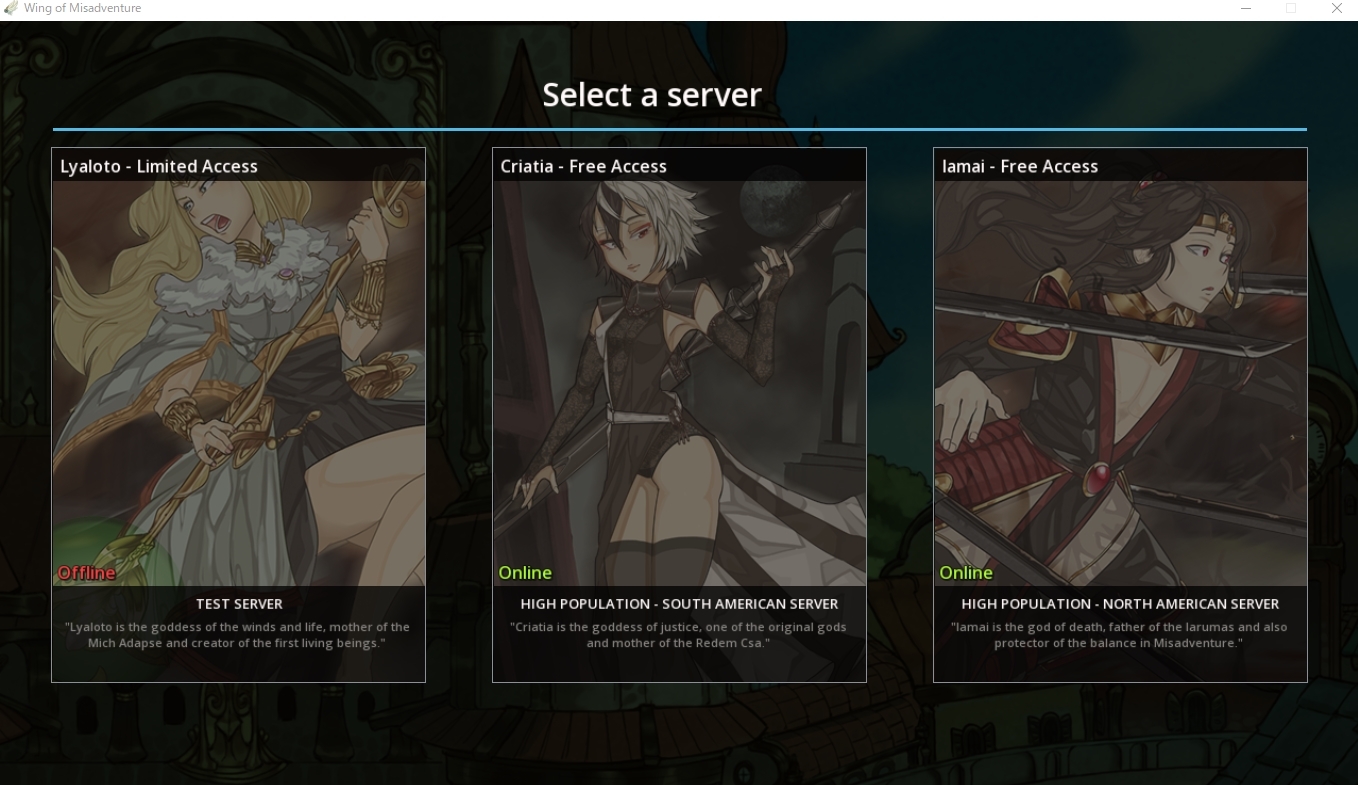1358x785 pixels.
Task: Click the Online status on Criatia card
Action: point(525,573)
